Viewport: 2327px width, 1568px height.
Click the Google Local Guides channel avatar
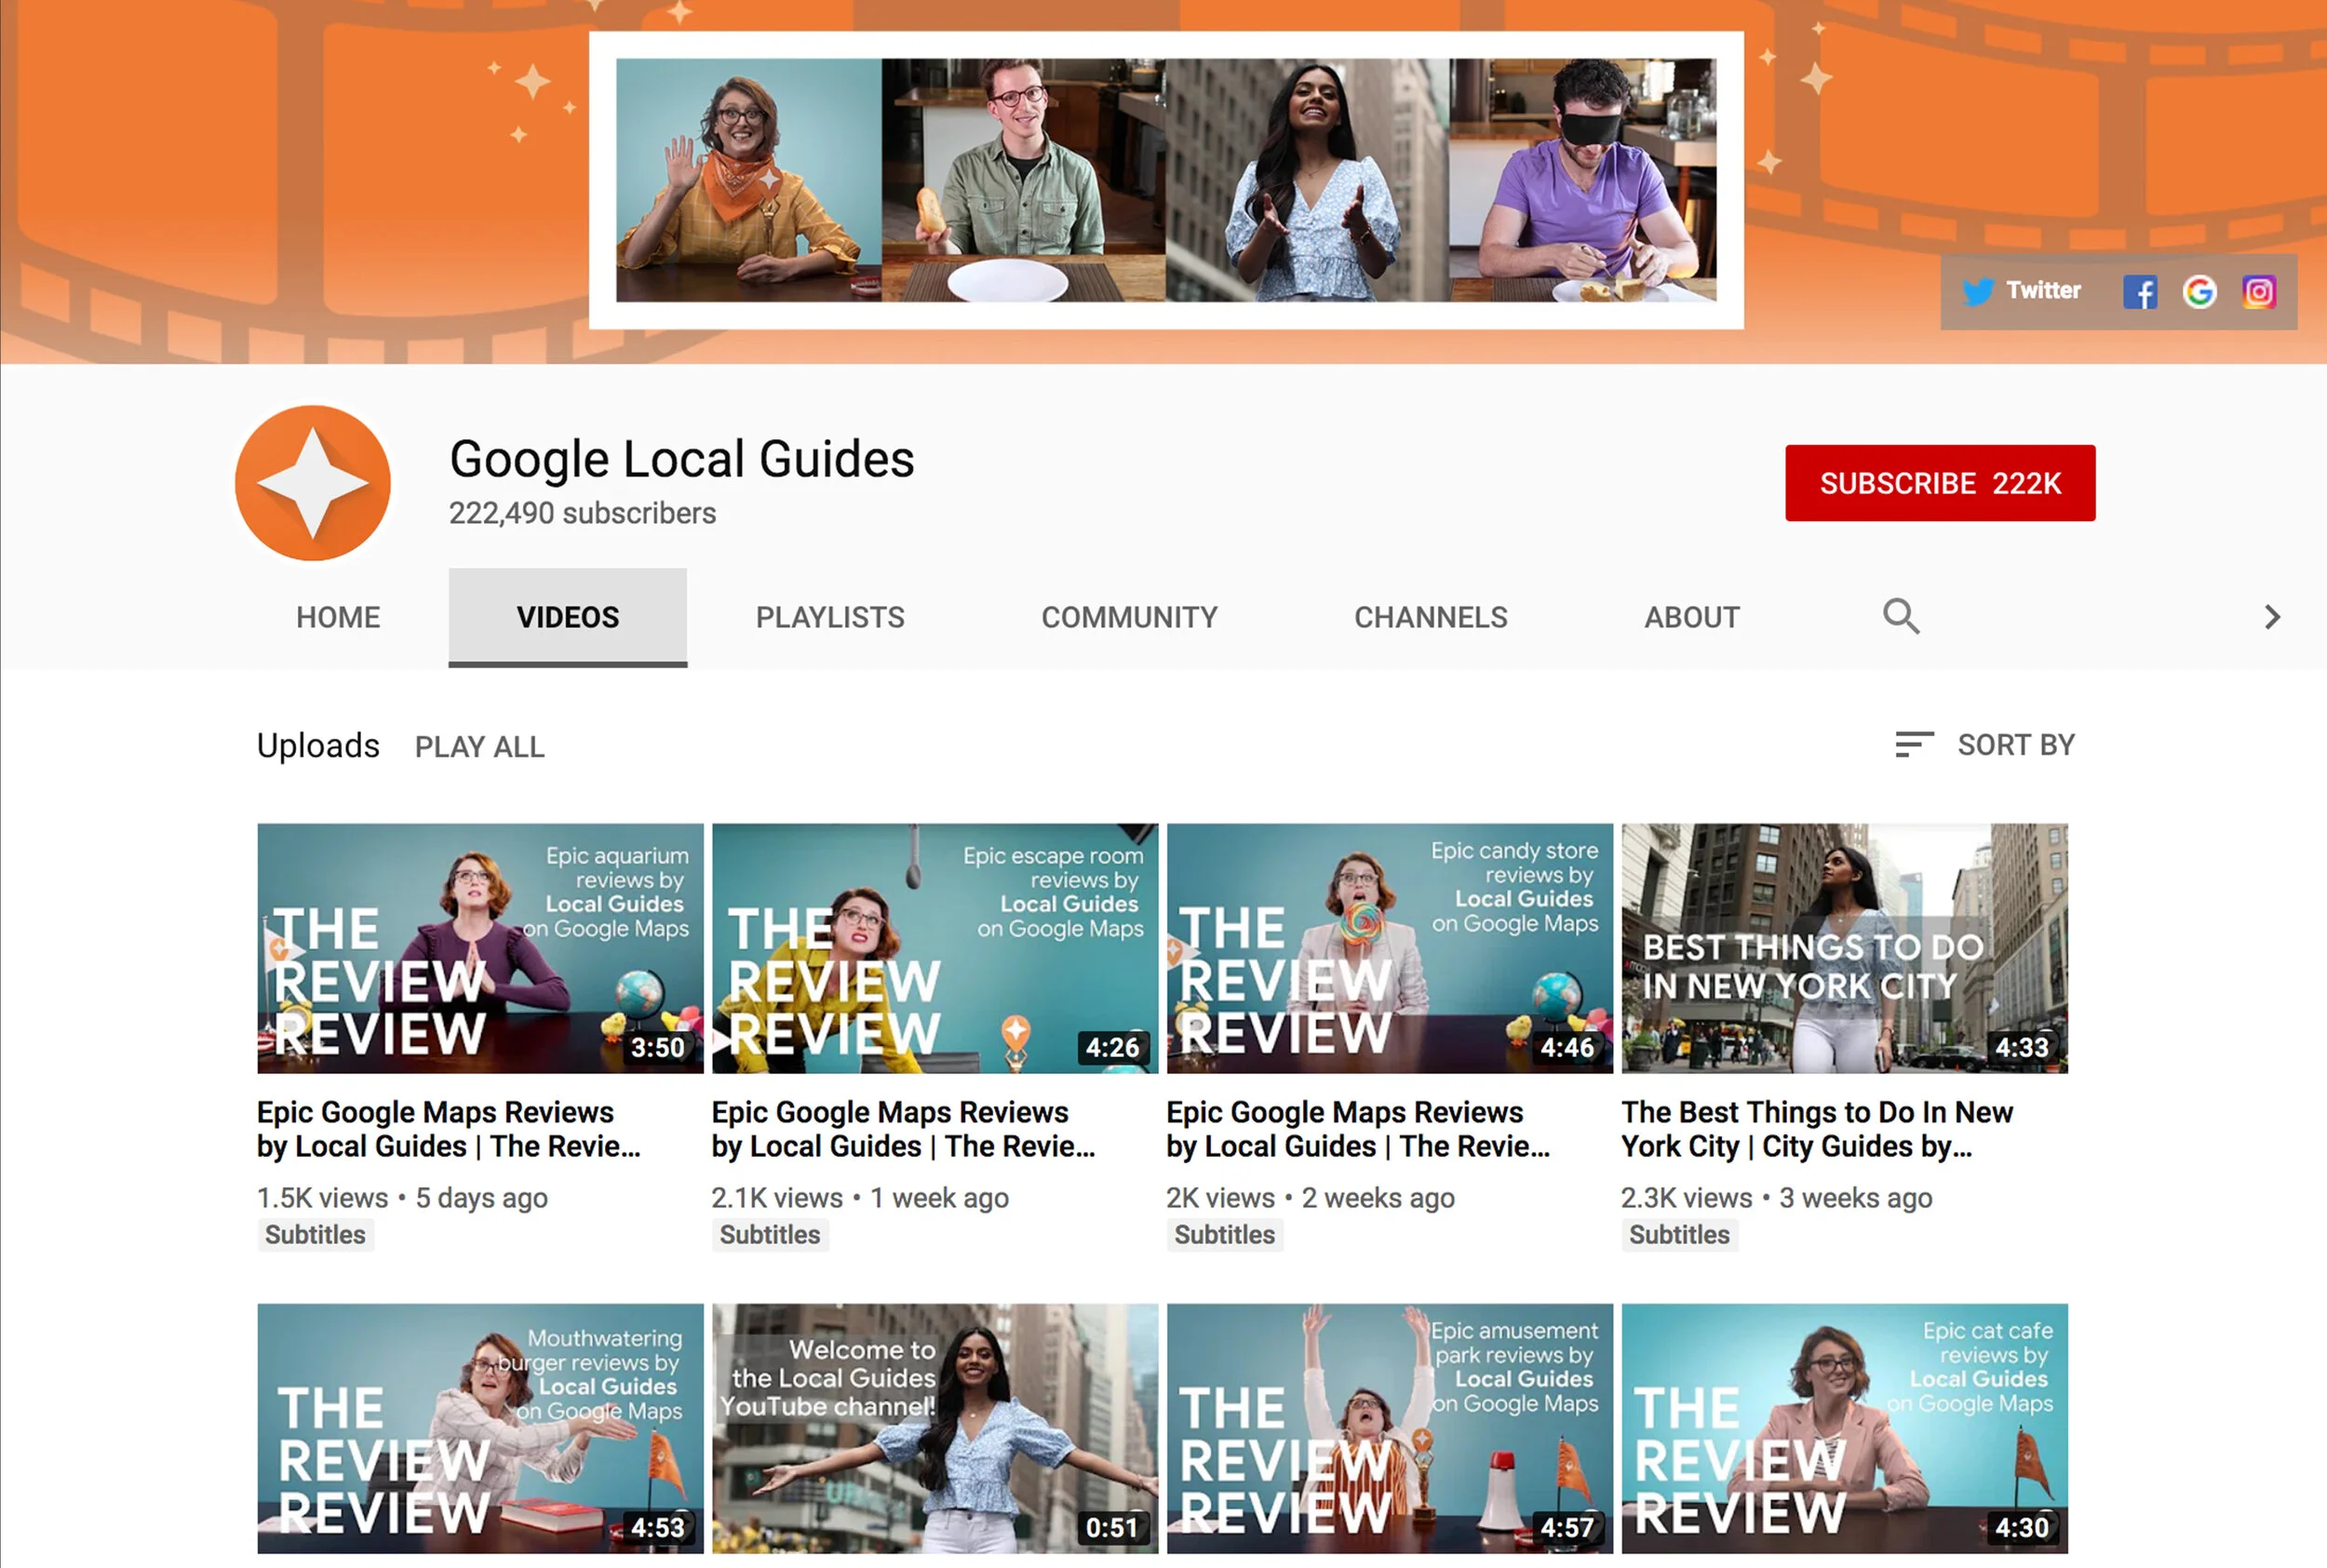tap(313, 483)
